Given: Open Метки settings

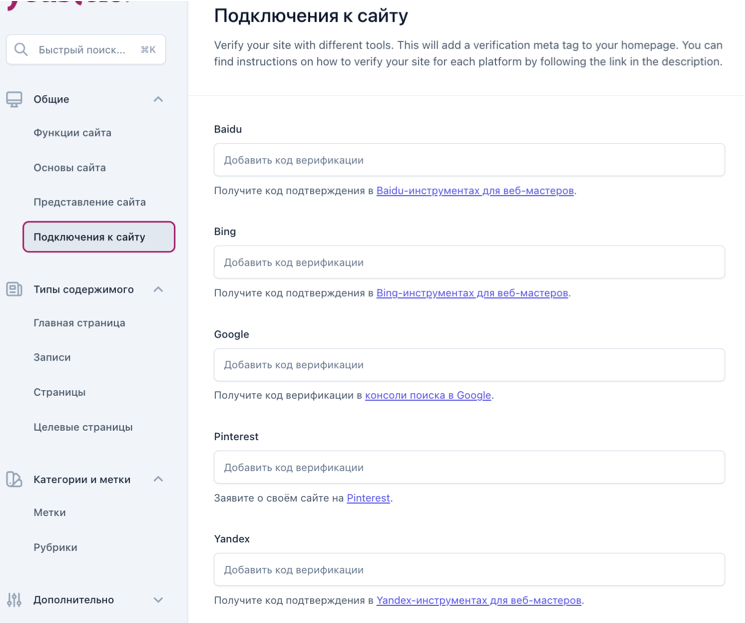Looking at the screenshot, I should (49, 512).
